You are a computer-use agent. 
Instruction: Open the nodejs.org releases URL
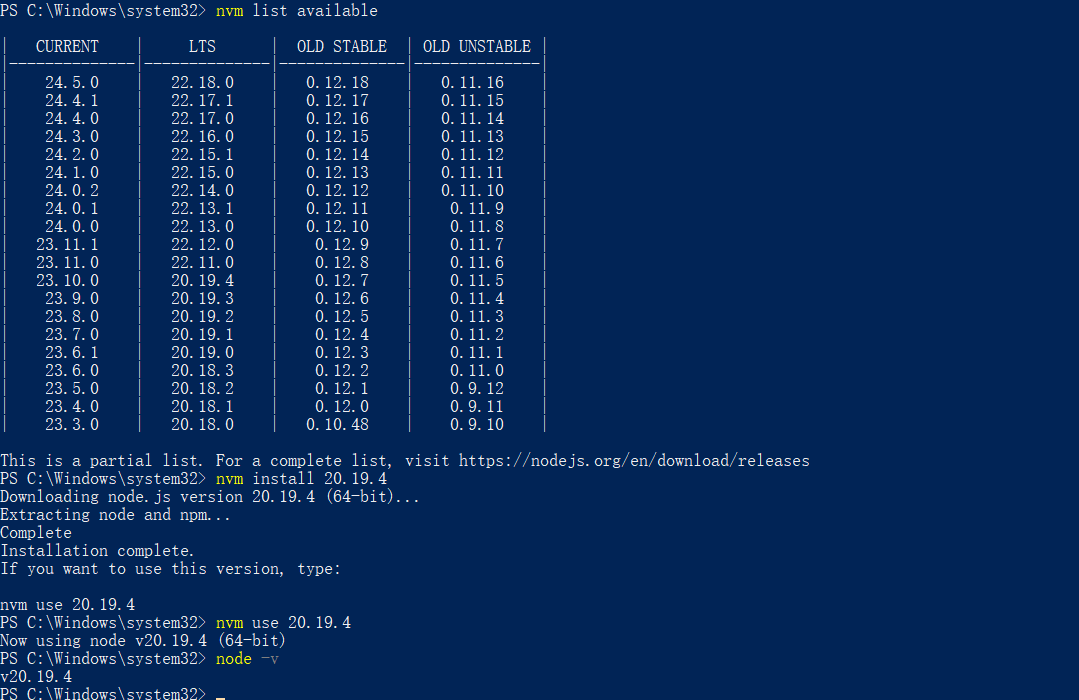[634, 461]
